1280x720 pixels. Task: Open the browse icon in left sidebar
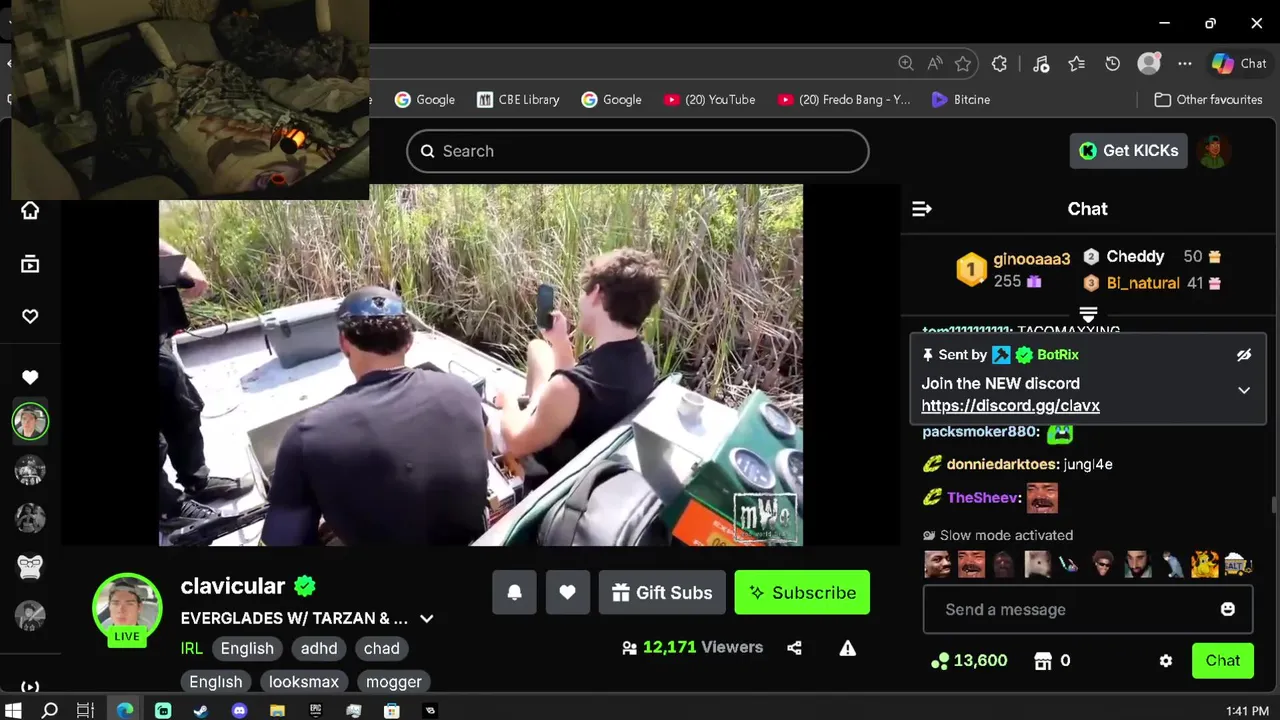(x=30, y=264)
